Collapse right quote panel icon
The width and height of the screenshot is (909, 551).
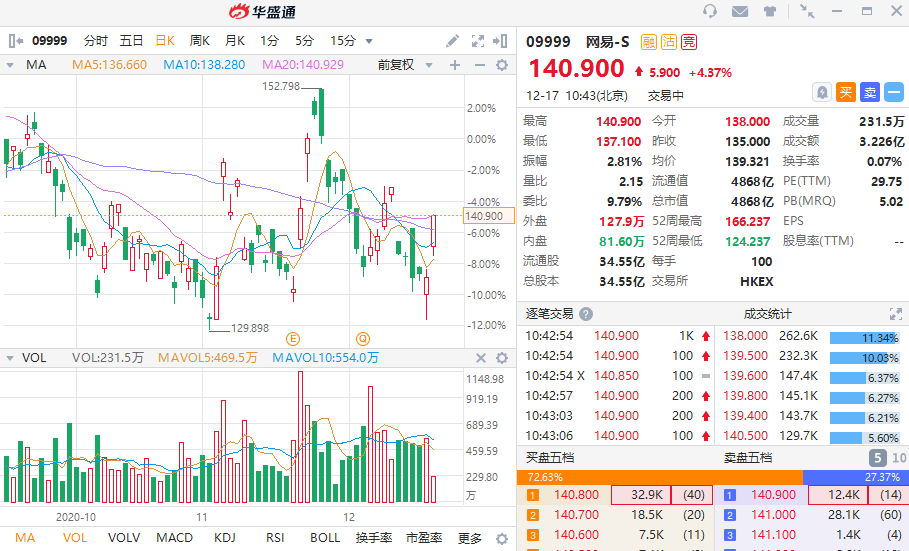coord(500,41)
